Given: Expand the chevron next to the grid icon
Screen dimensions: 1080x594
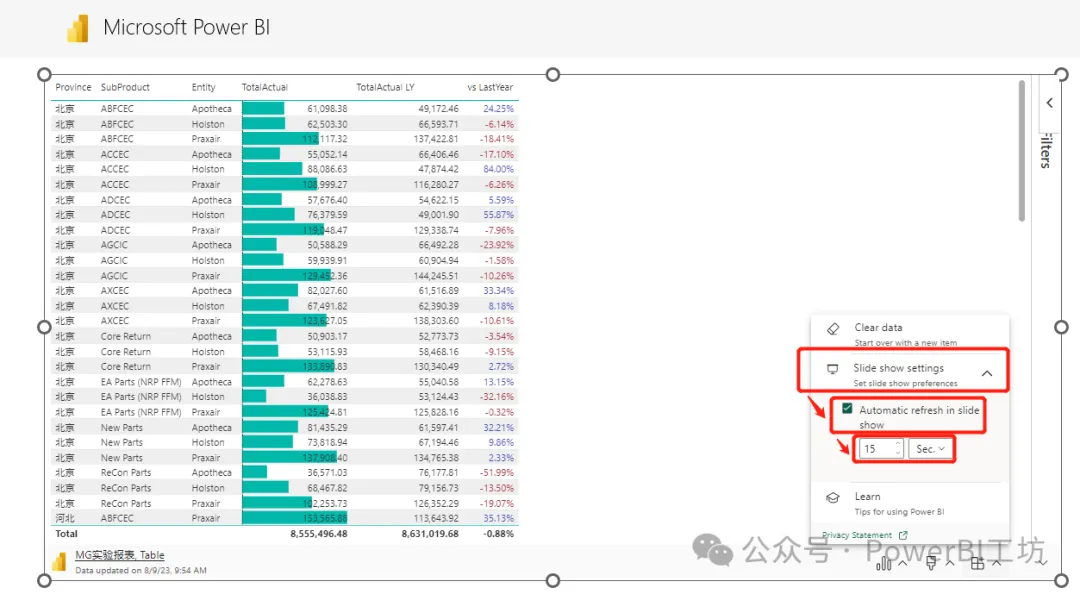Looking at the screenshot, I should [x=996, y=564].
